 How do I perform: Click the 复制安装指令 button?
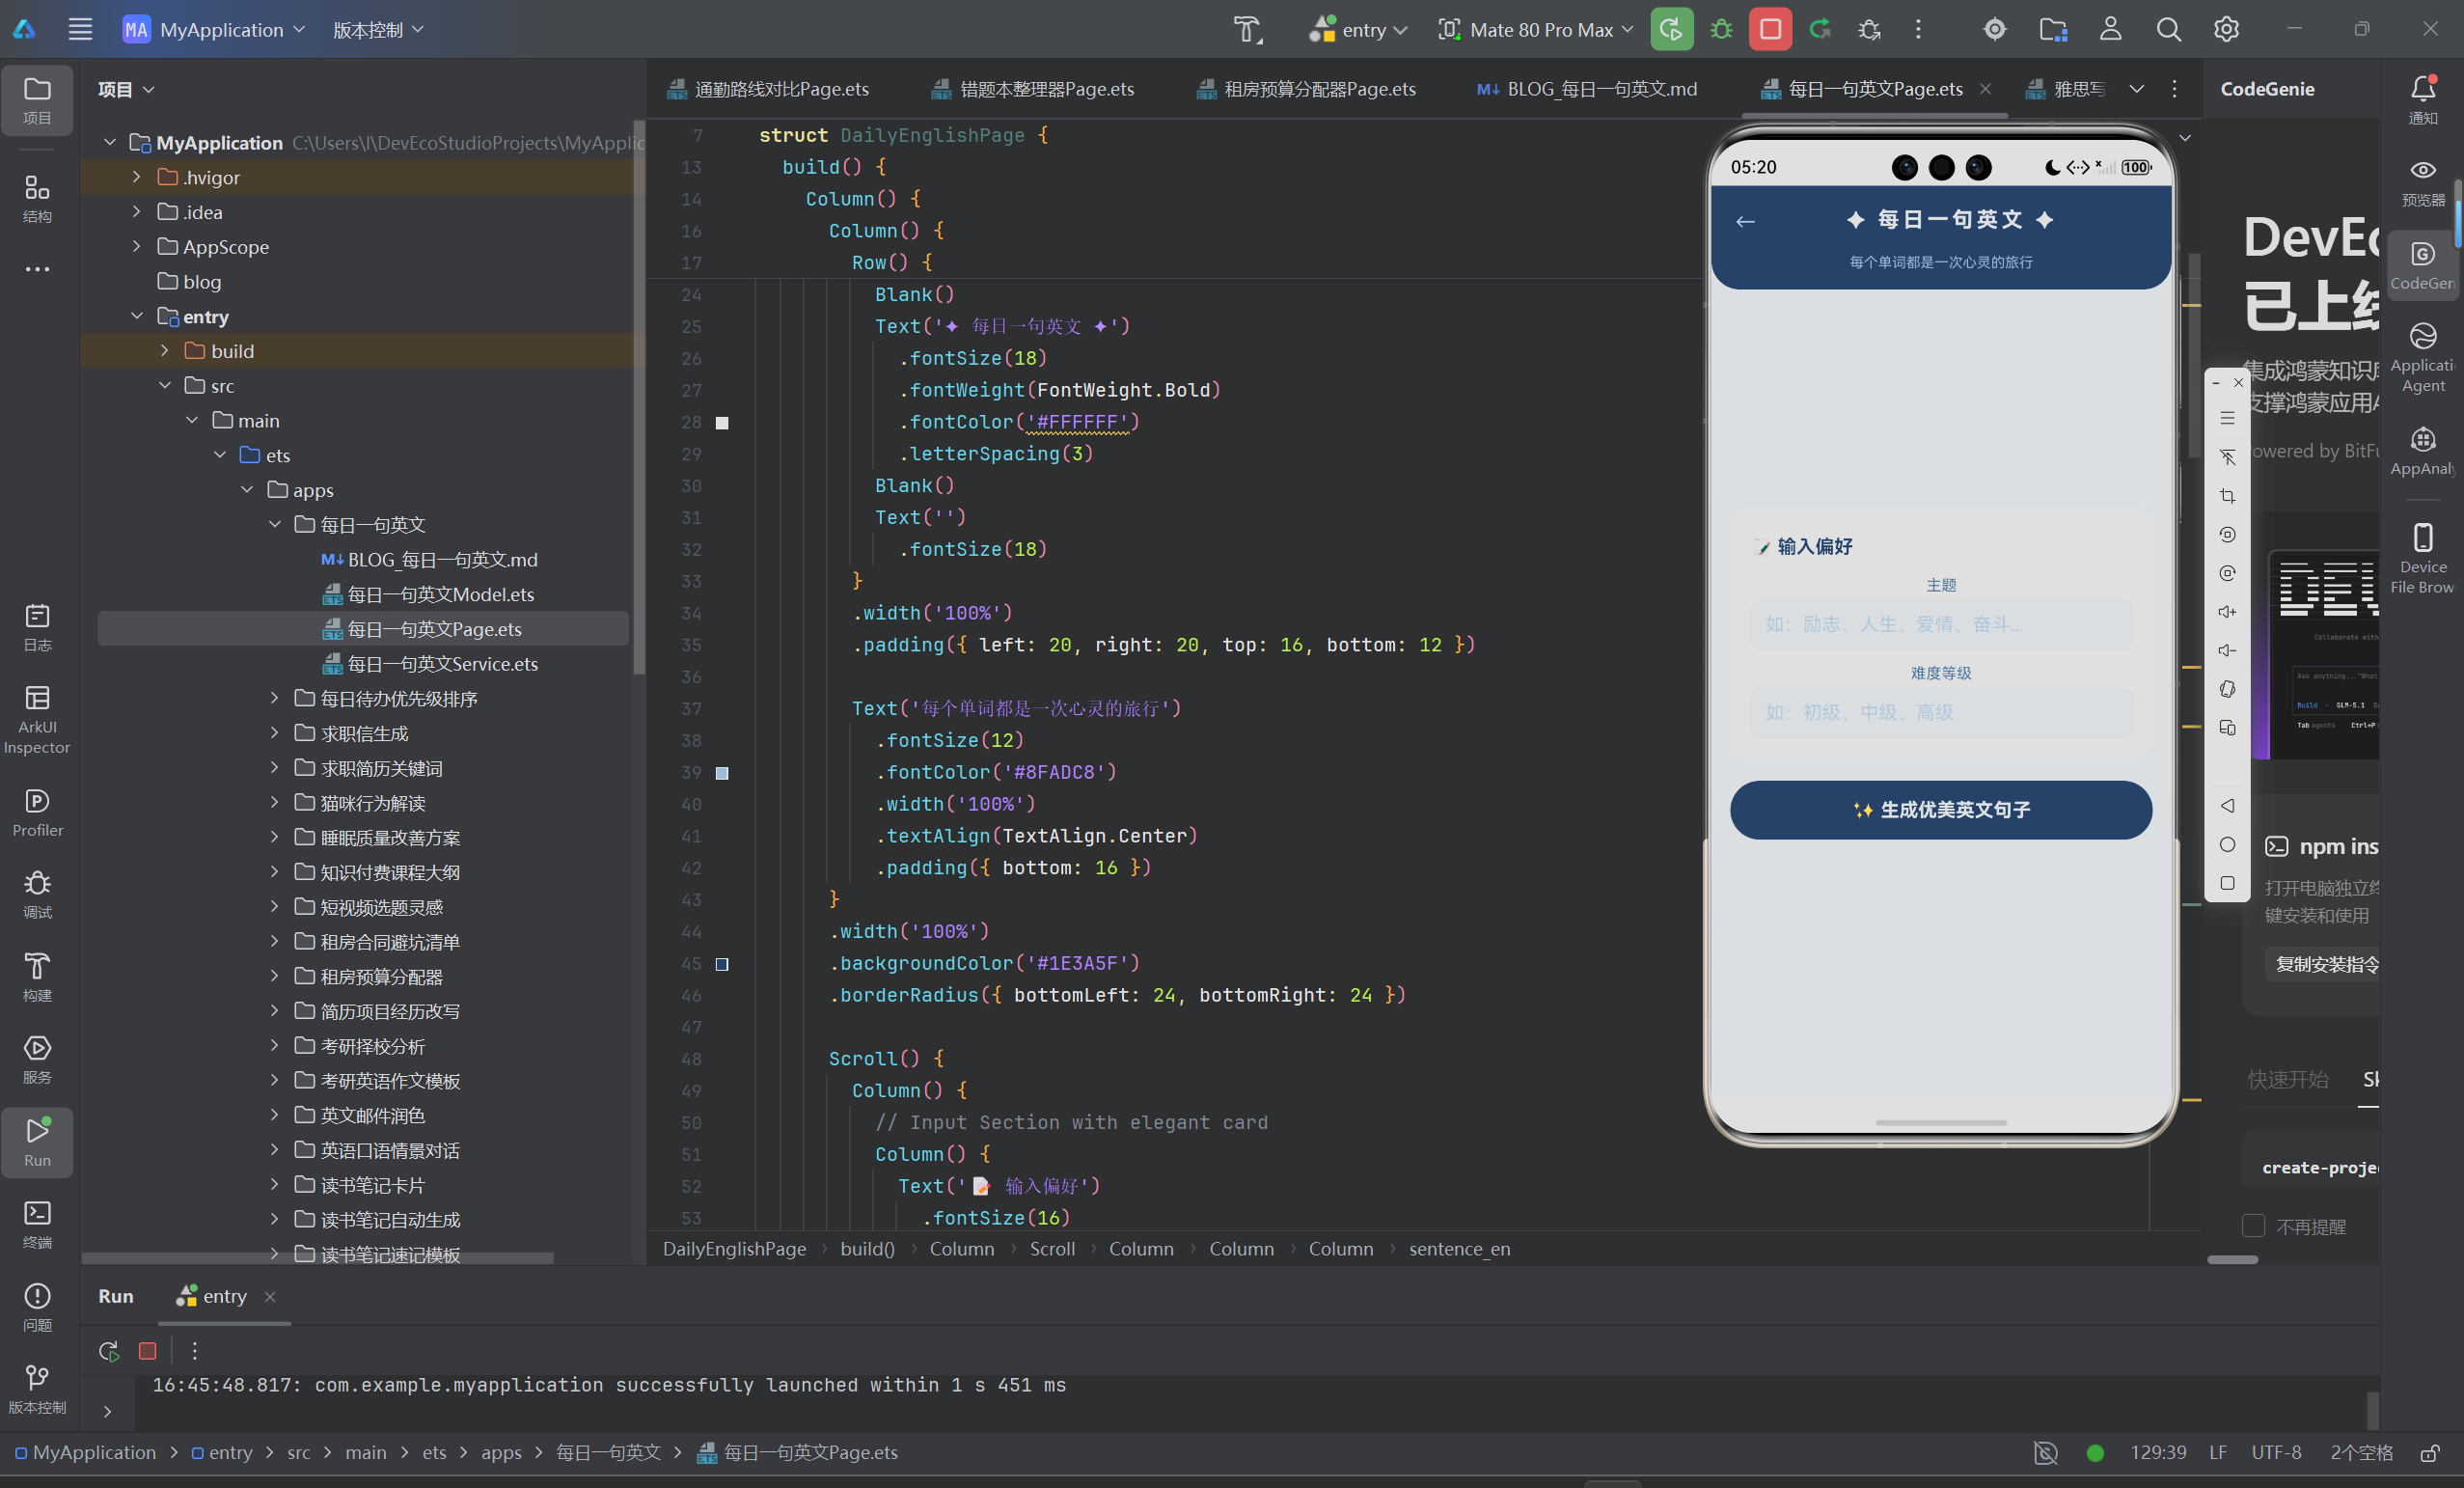click(x=2324, y=964)
